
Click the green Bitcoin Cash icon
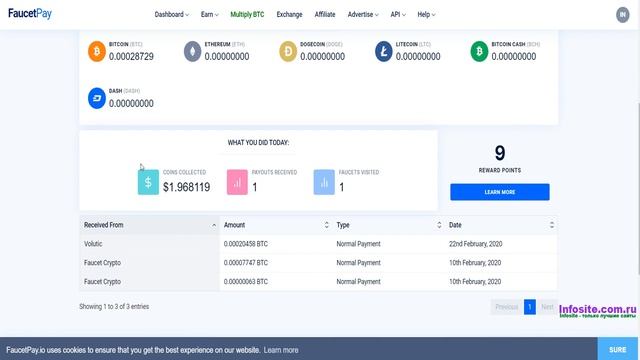[x=479, y=51]
